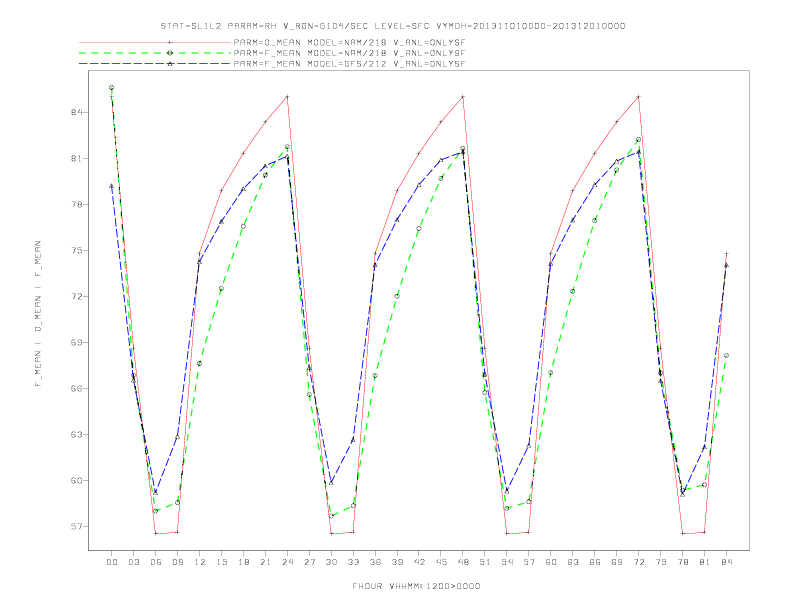Click the green NAM circle point at hour 39
The width and height of the screenshot is (792, 612).
[x=397, y=296]
